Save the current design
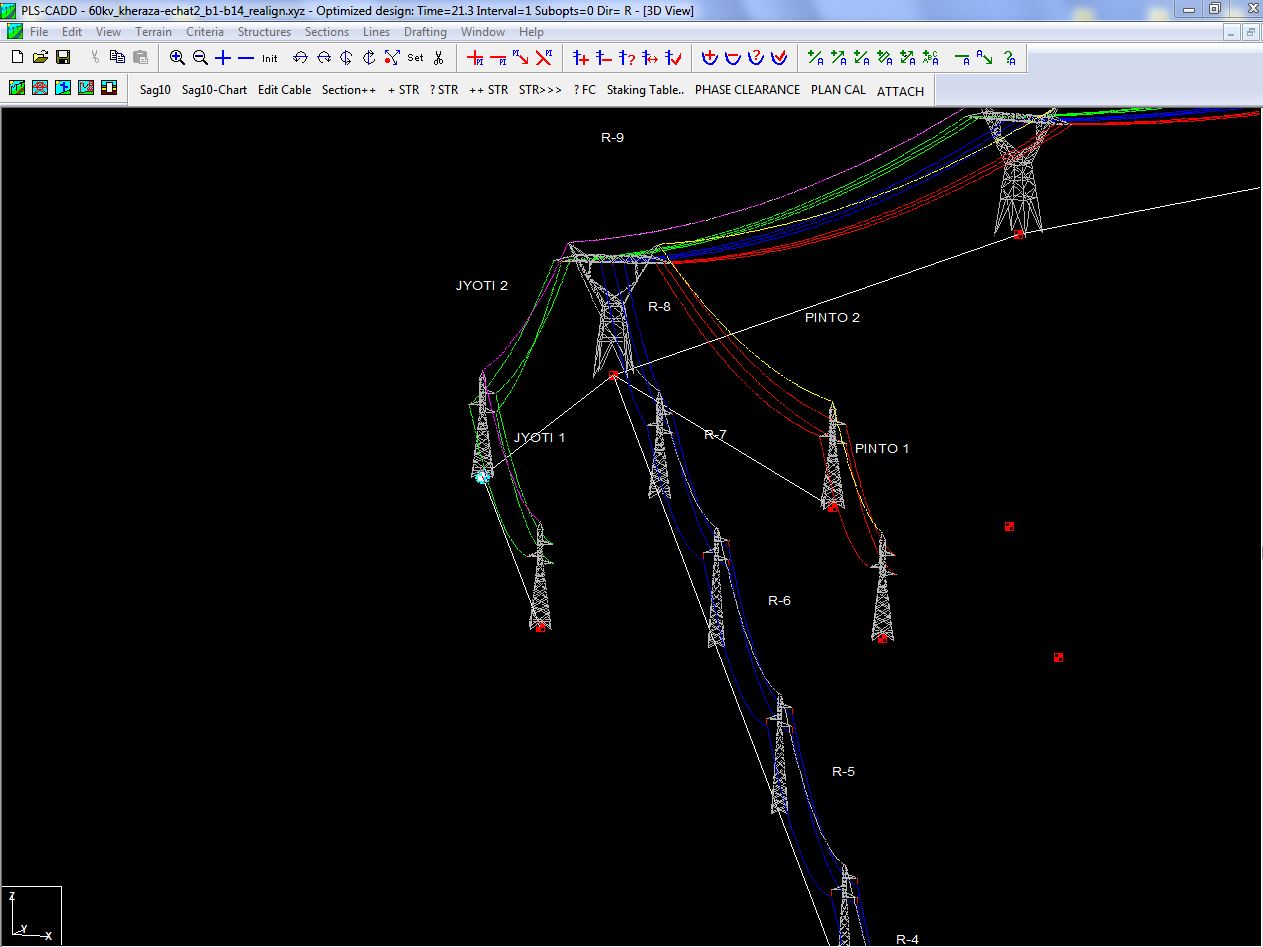The width and height of the screenshot is (1263, 947). point(64,57)
